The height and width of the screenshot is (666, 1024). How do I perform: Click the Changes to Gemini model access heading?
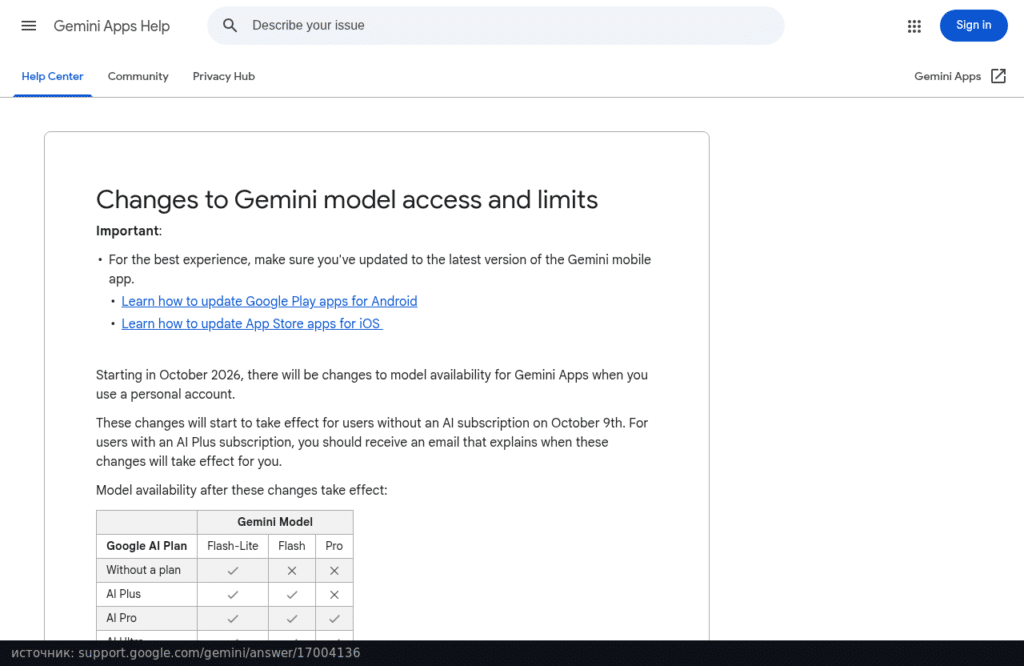[347, 200]
